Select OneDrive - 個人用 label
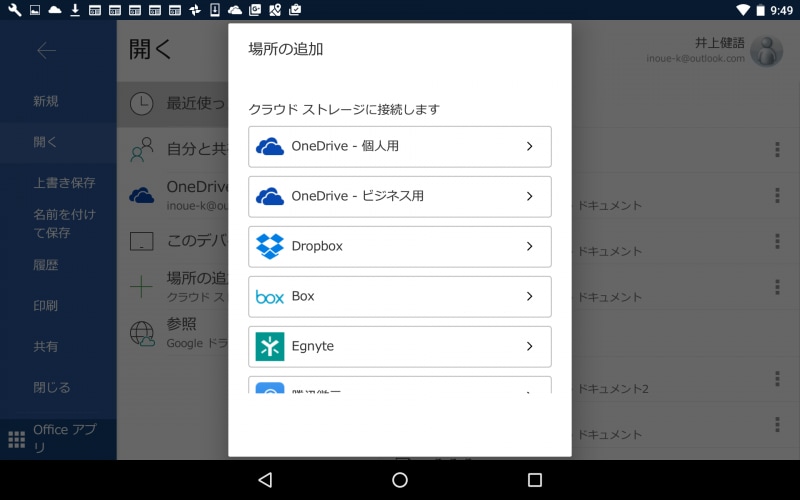Screen dimensions: 800x500 [x=345, y=146]
